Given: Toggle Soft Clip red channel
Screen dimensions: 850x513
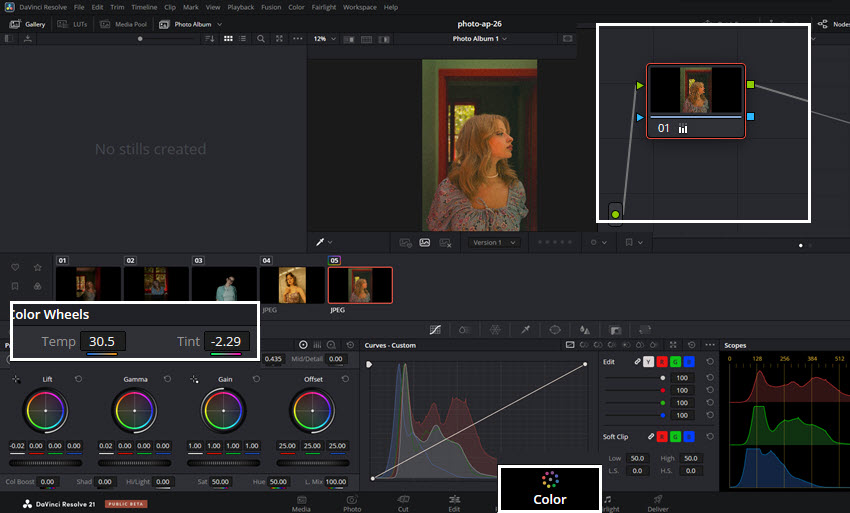Looking at the screenshot, I should pos(662,437).
